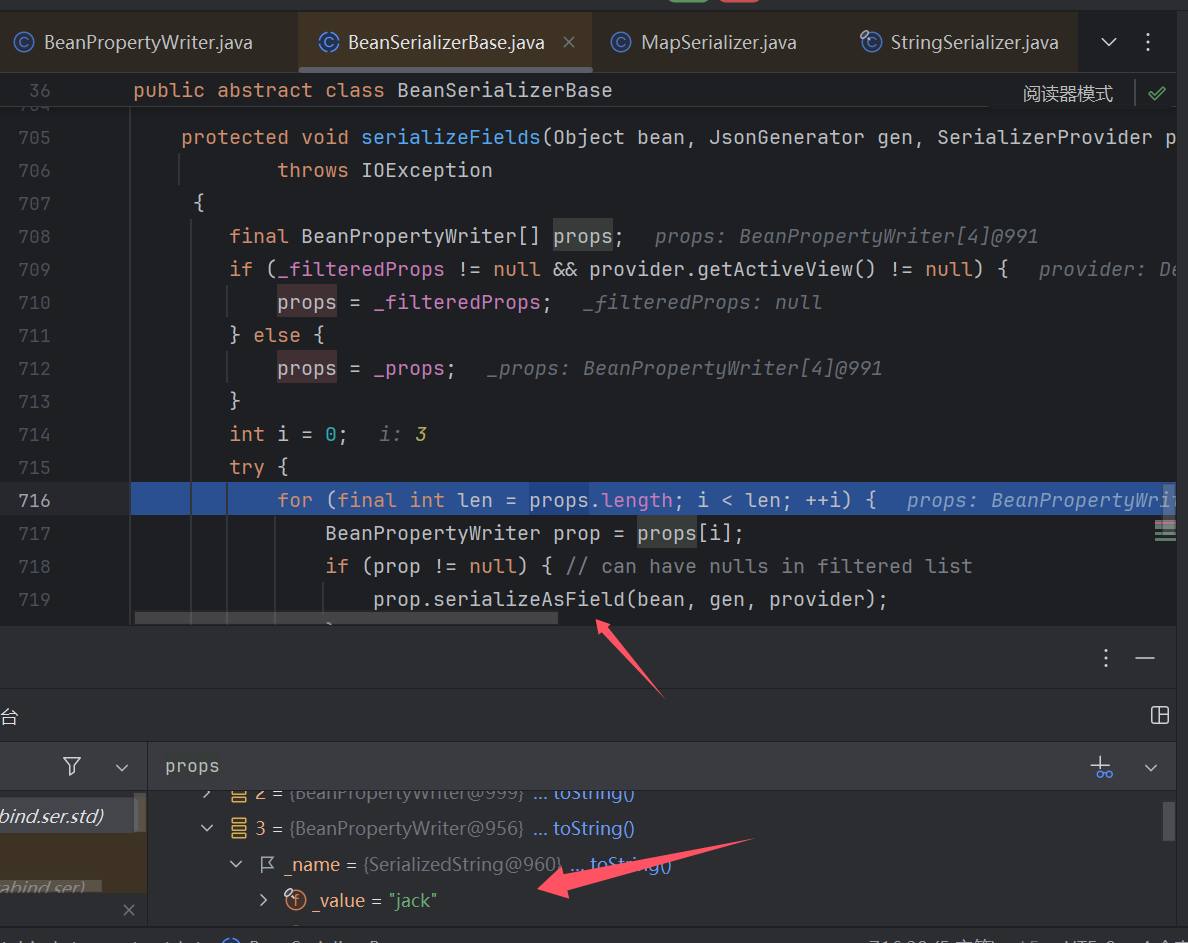
Task: Select the BeanSerializerBase.java tab
Action: click(446, 42)
